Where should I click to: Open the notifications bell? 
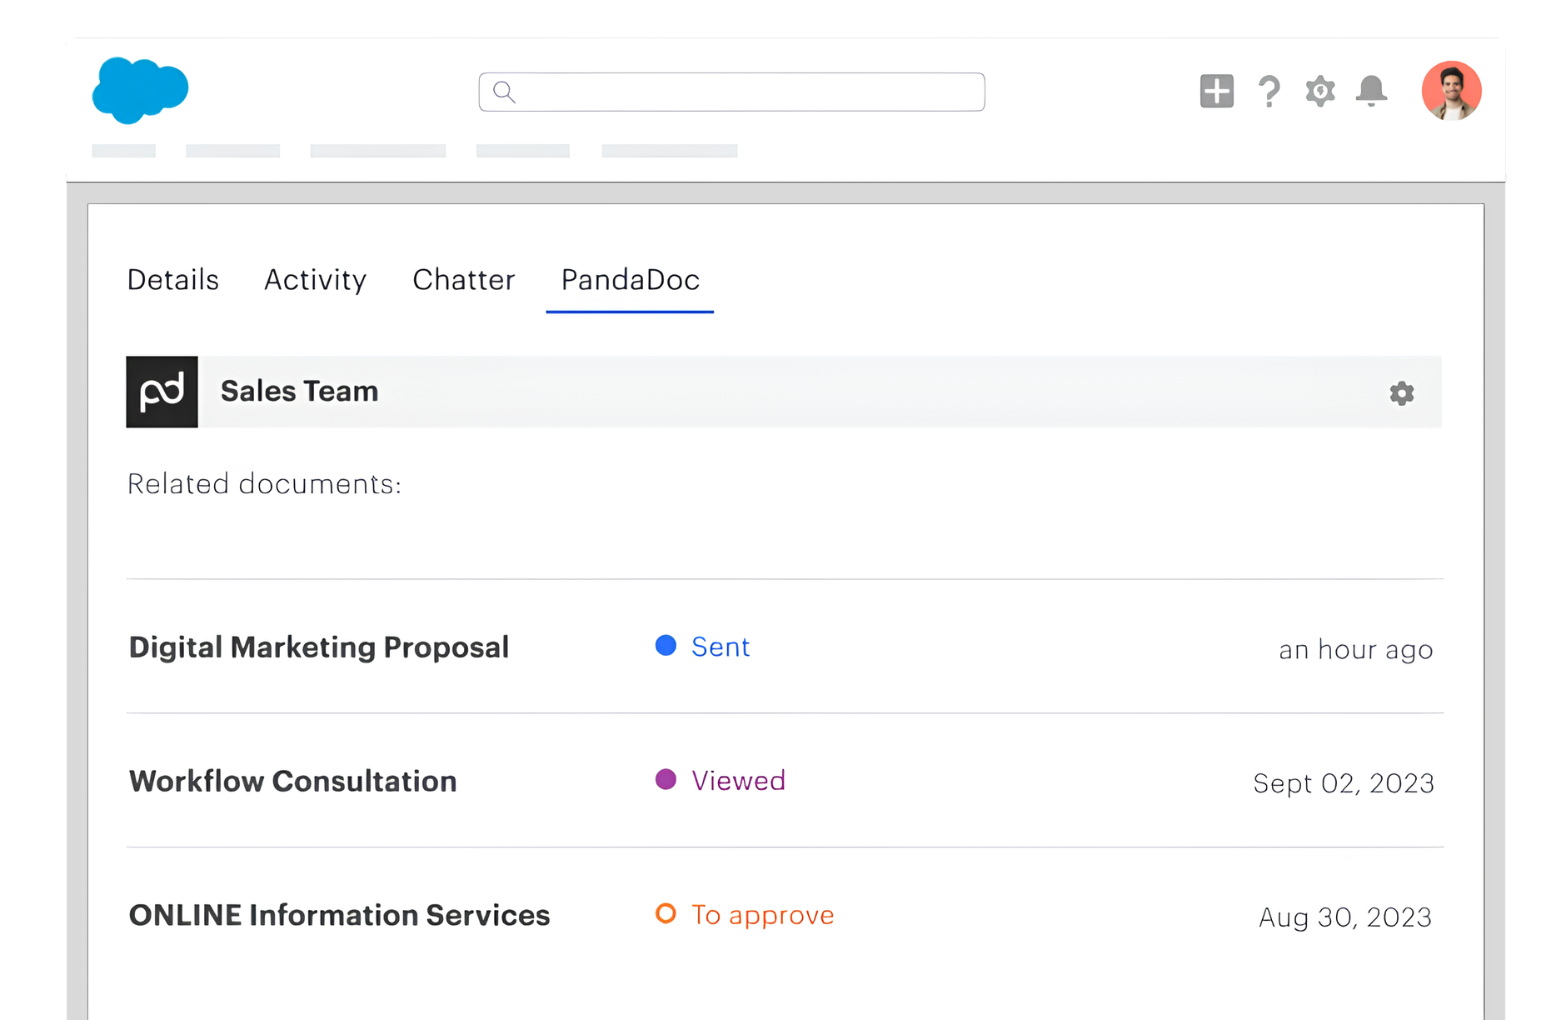tap(1371, 91)
